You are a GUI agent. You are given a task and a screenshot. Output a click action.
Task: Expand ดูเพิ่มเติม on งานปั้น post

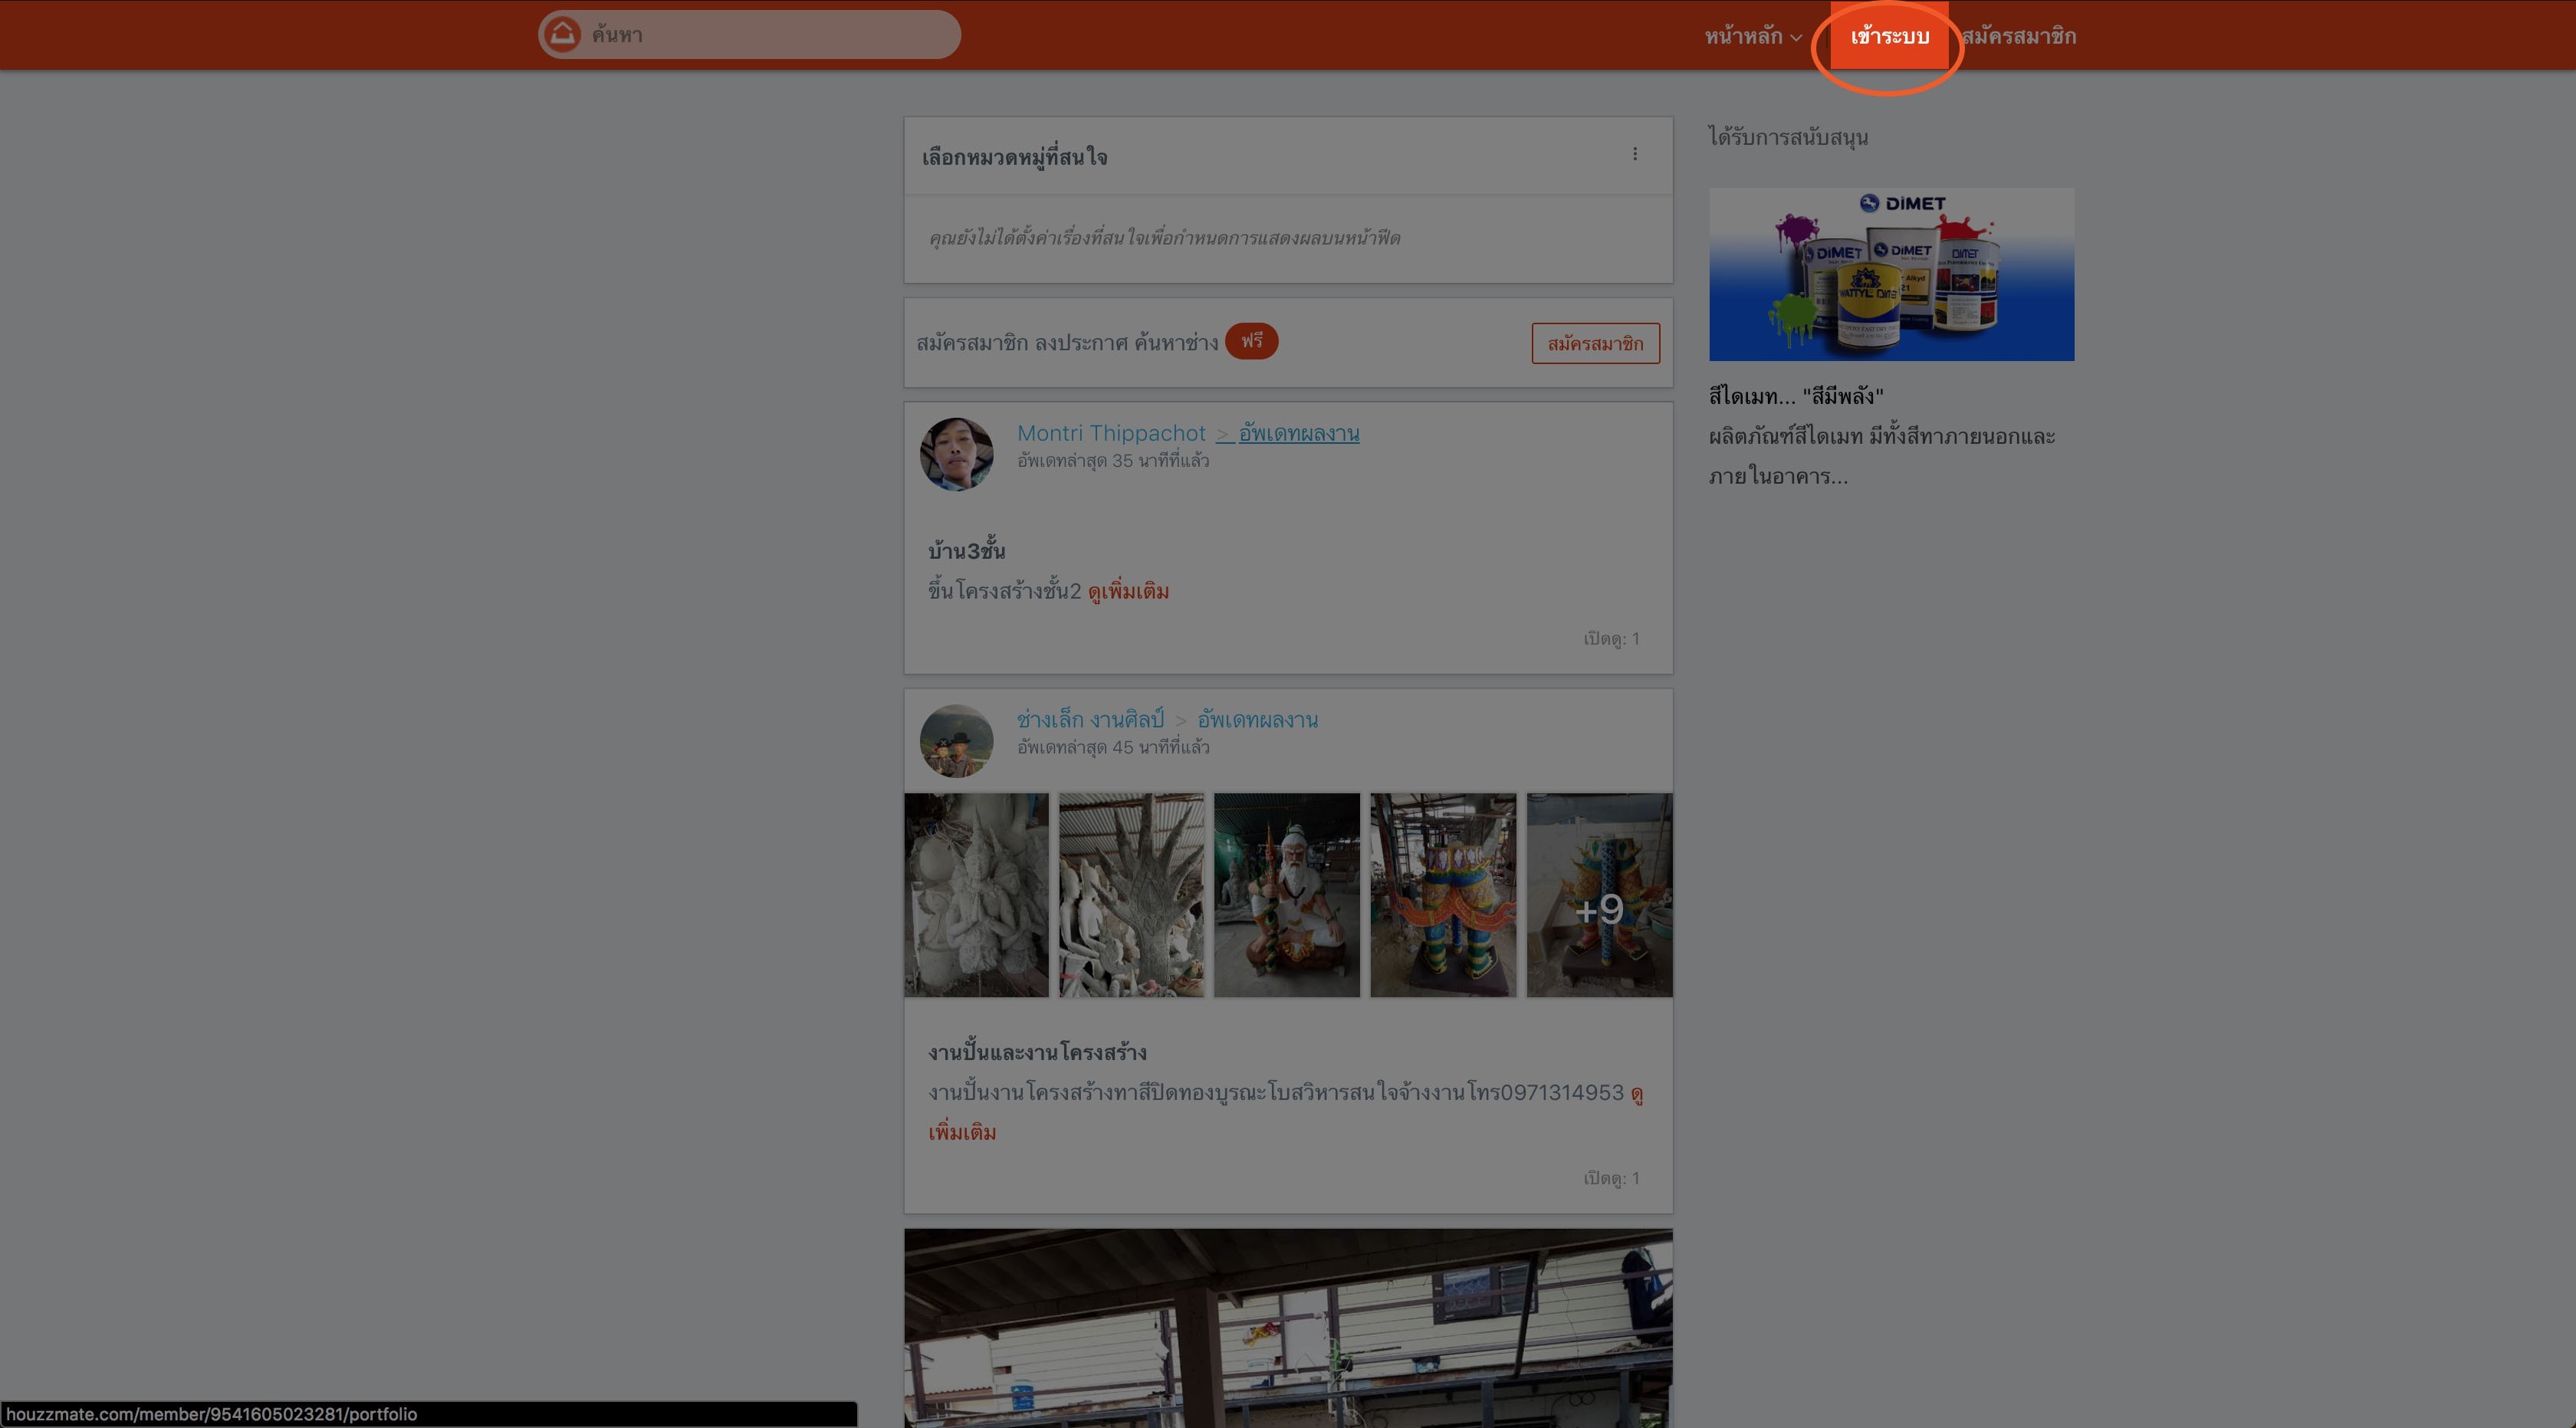click(x=961, y=1132)
